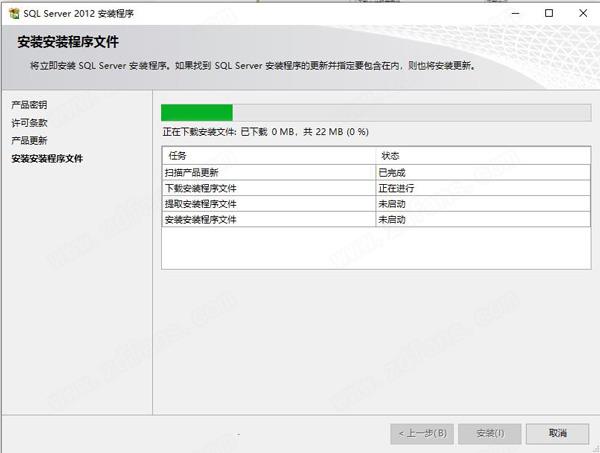The image size is (600, 453).
Task: Click the description text under the heading
Action: tap(253, 66)
